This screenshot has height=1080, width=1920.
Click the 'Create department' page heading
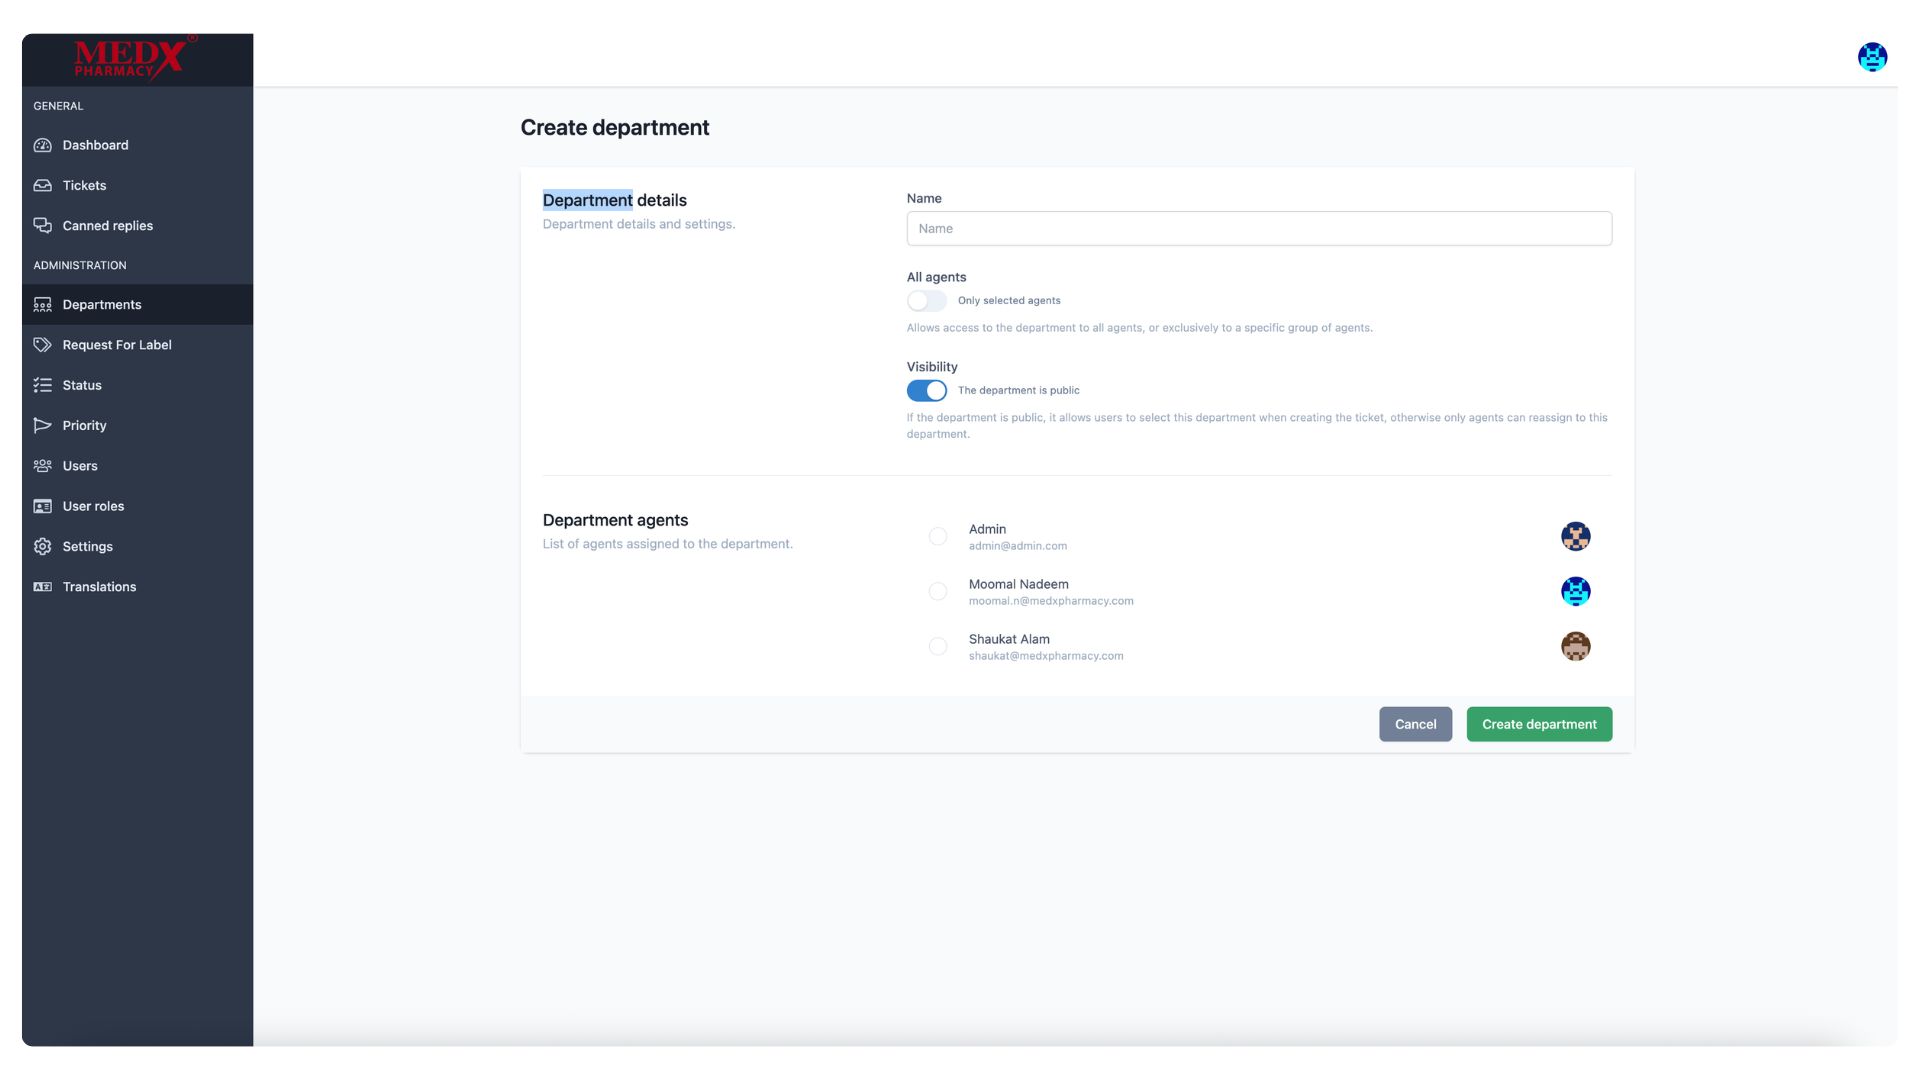tap(614, 127)
